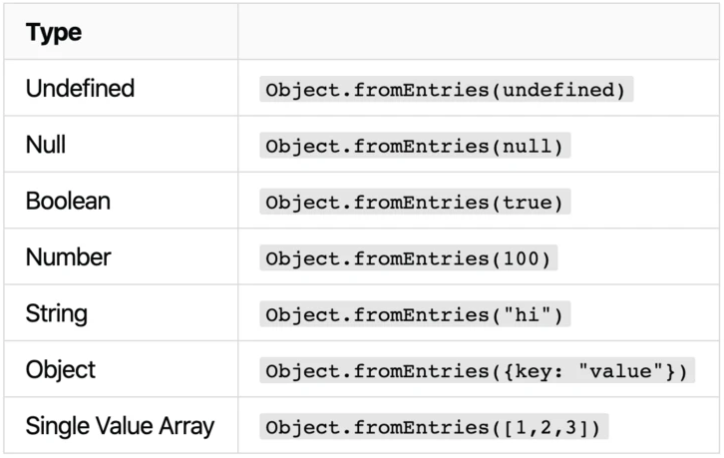
Task: Select the String type cell
Action: [x=121, y=313]
